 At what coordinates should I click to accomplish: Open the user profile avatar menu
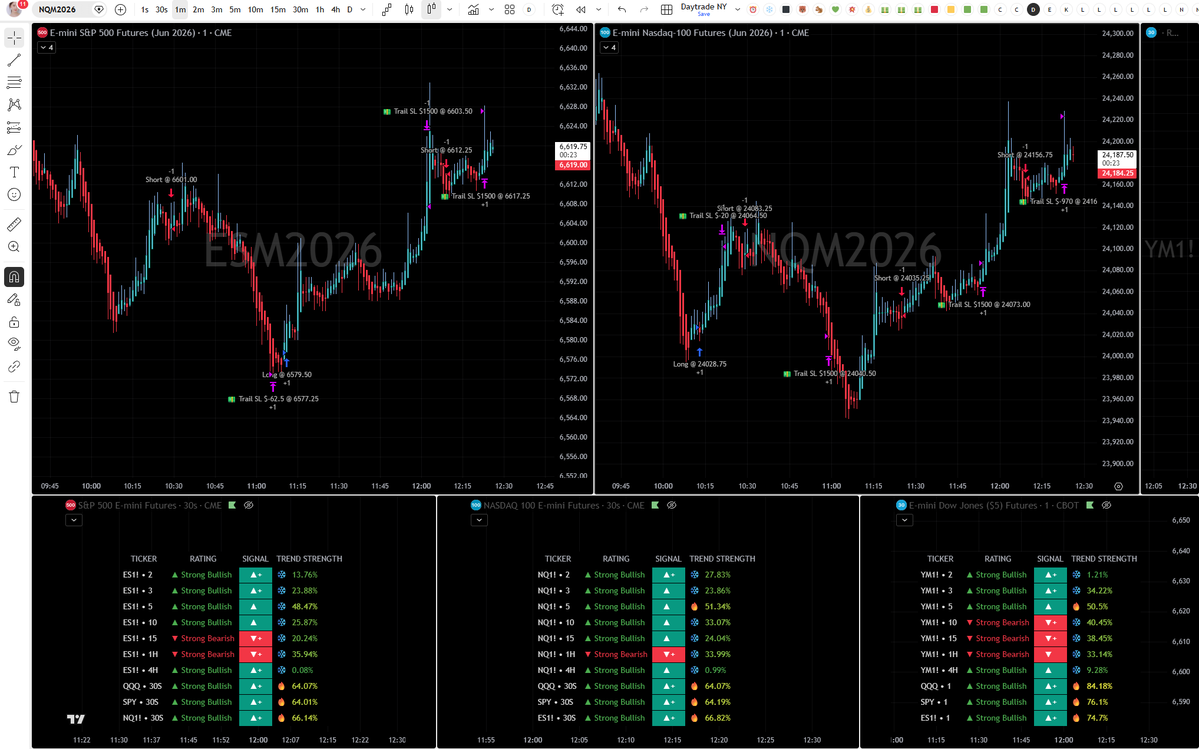coord(15,9)
